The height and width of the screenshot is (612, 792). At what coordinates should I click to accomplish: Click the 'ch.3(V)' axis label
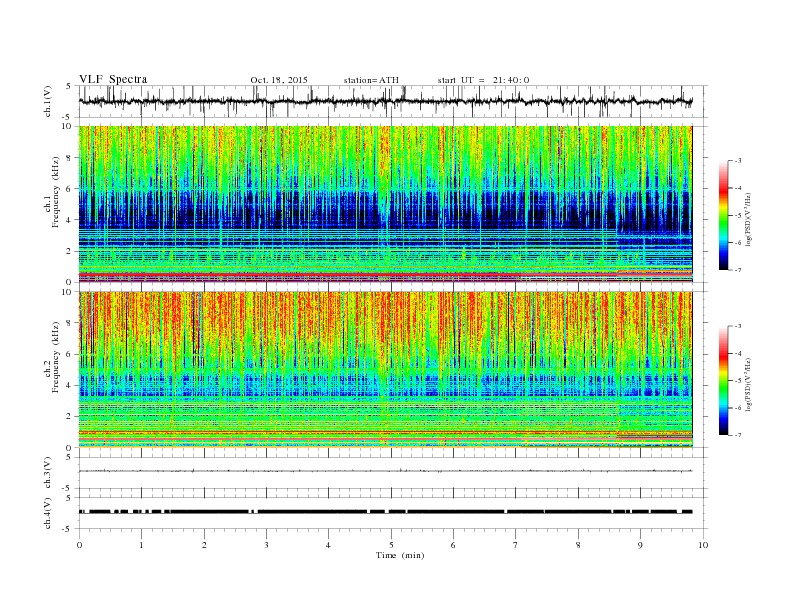(48, 473)
